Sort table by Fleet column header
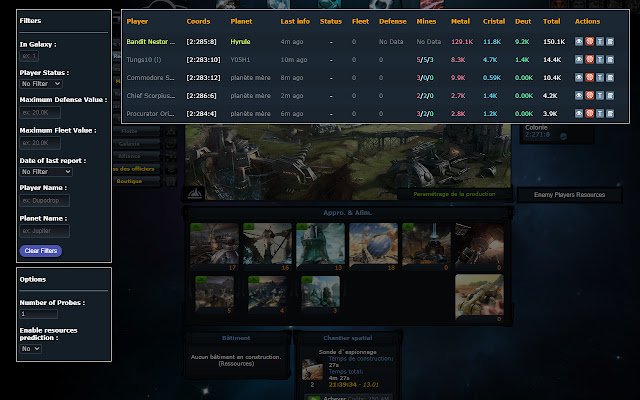Screen dimensions: 640x400 360,21
